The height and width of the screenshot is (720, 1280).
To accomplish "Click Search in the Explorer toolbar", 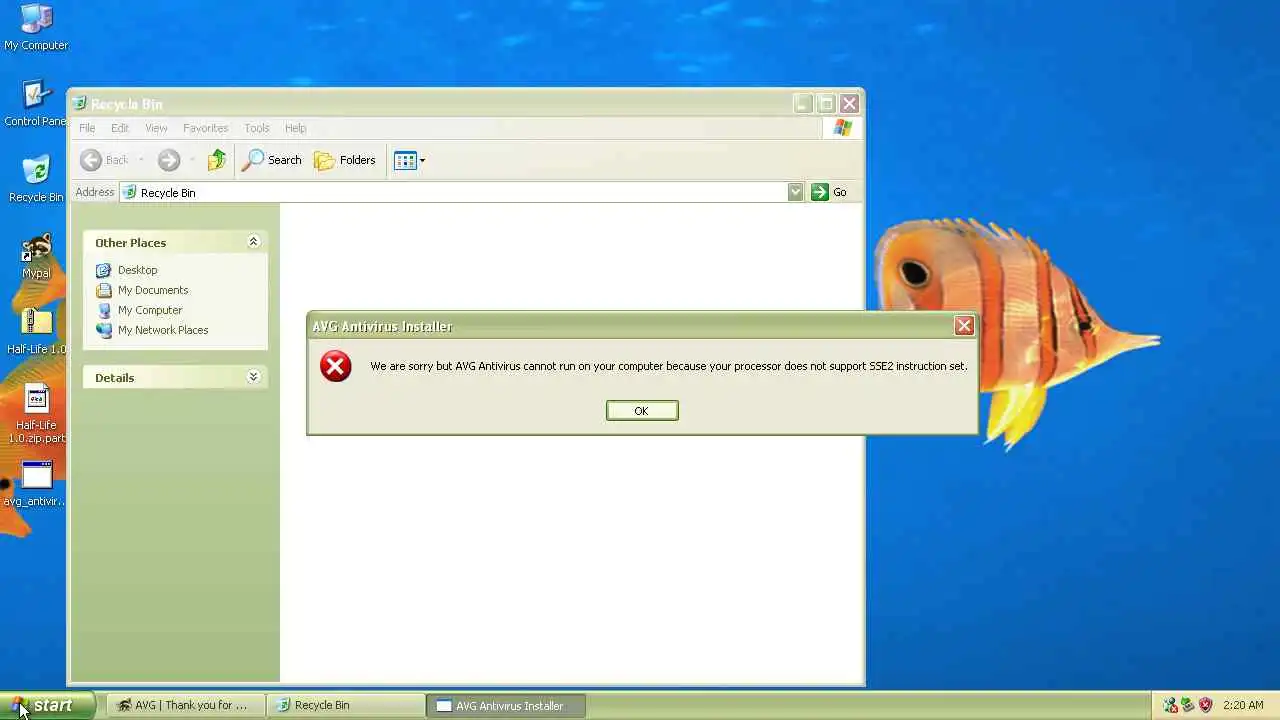I will pyautogui.click(x=272, y=160).
